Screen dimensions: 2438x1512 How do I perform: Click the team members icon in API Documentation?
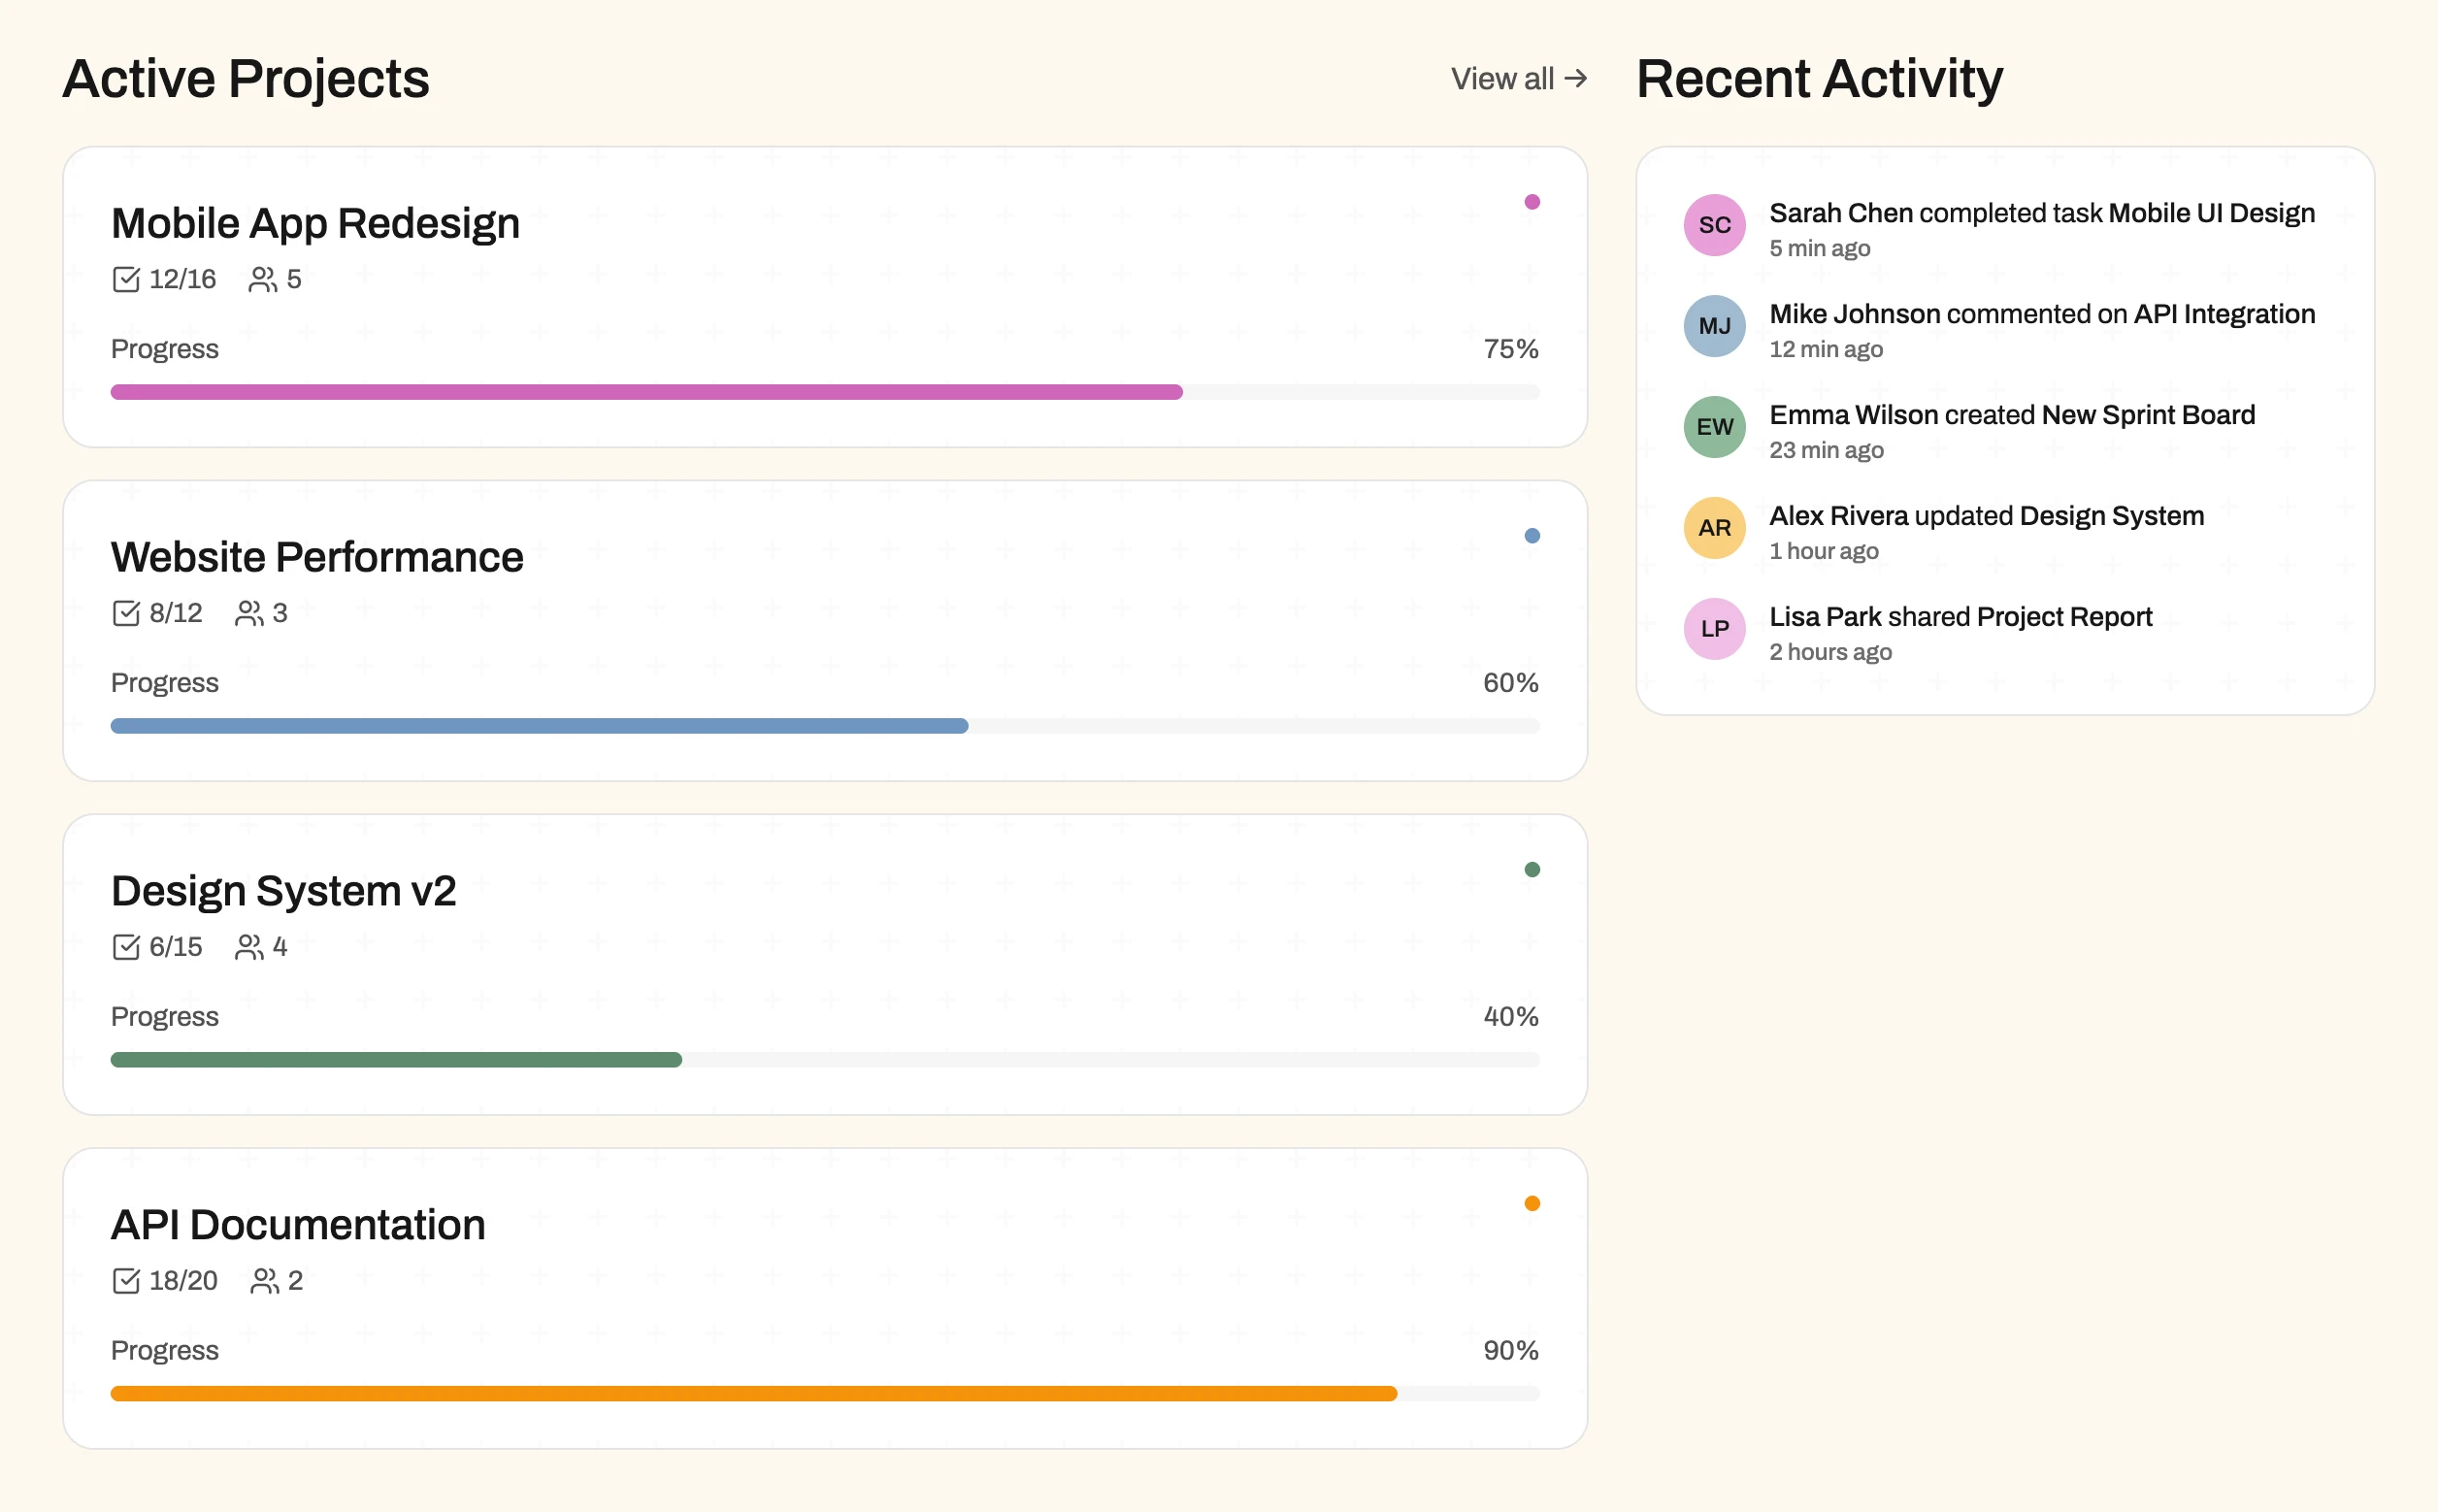[x=264, y=1281]
